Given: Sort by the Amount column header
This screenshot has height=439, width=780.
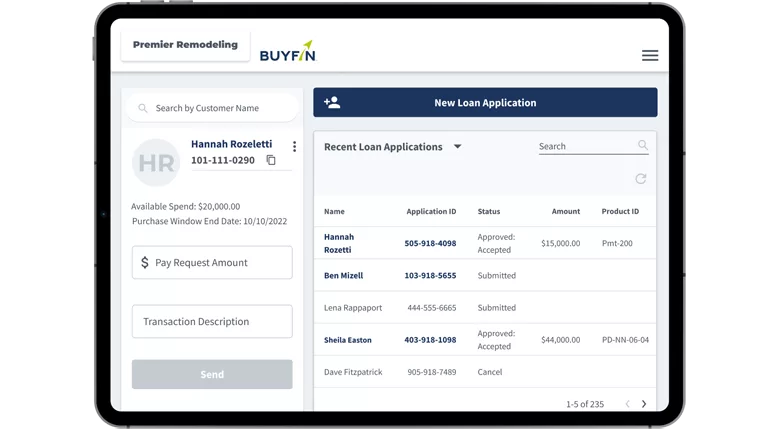Looking at the screenshot, I should pyautogui.click(x=566, y=212).
